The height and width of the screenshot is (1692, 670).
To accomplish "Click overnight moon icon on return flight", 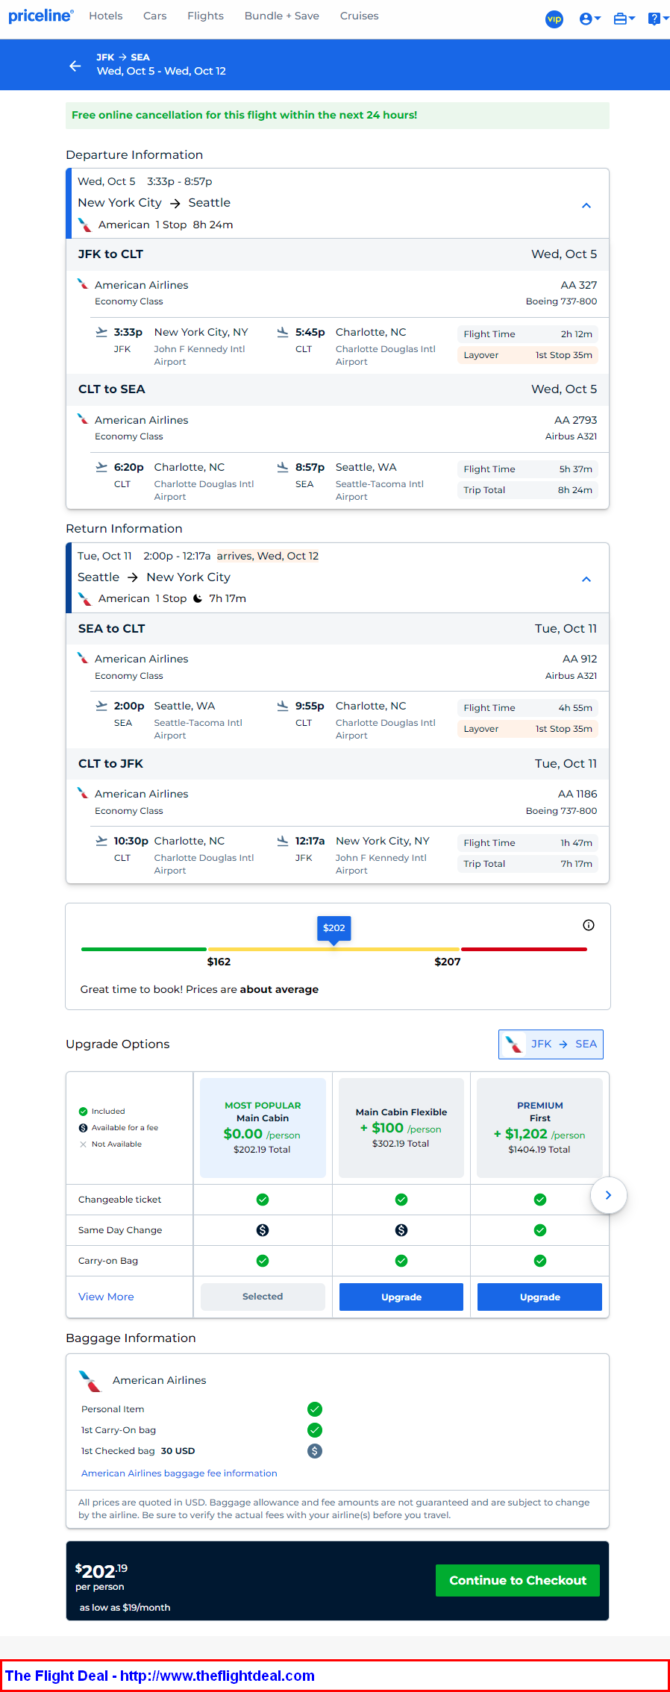I will 198,599.
